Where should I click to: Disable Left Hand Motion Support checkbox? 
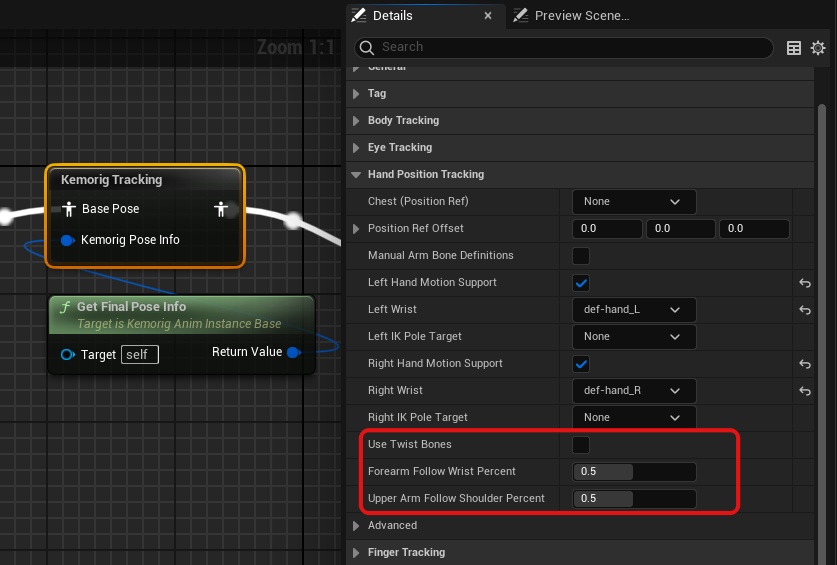(x=580, y=283)
